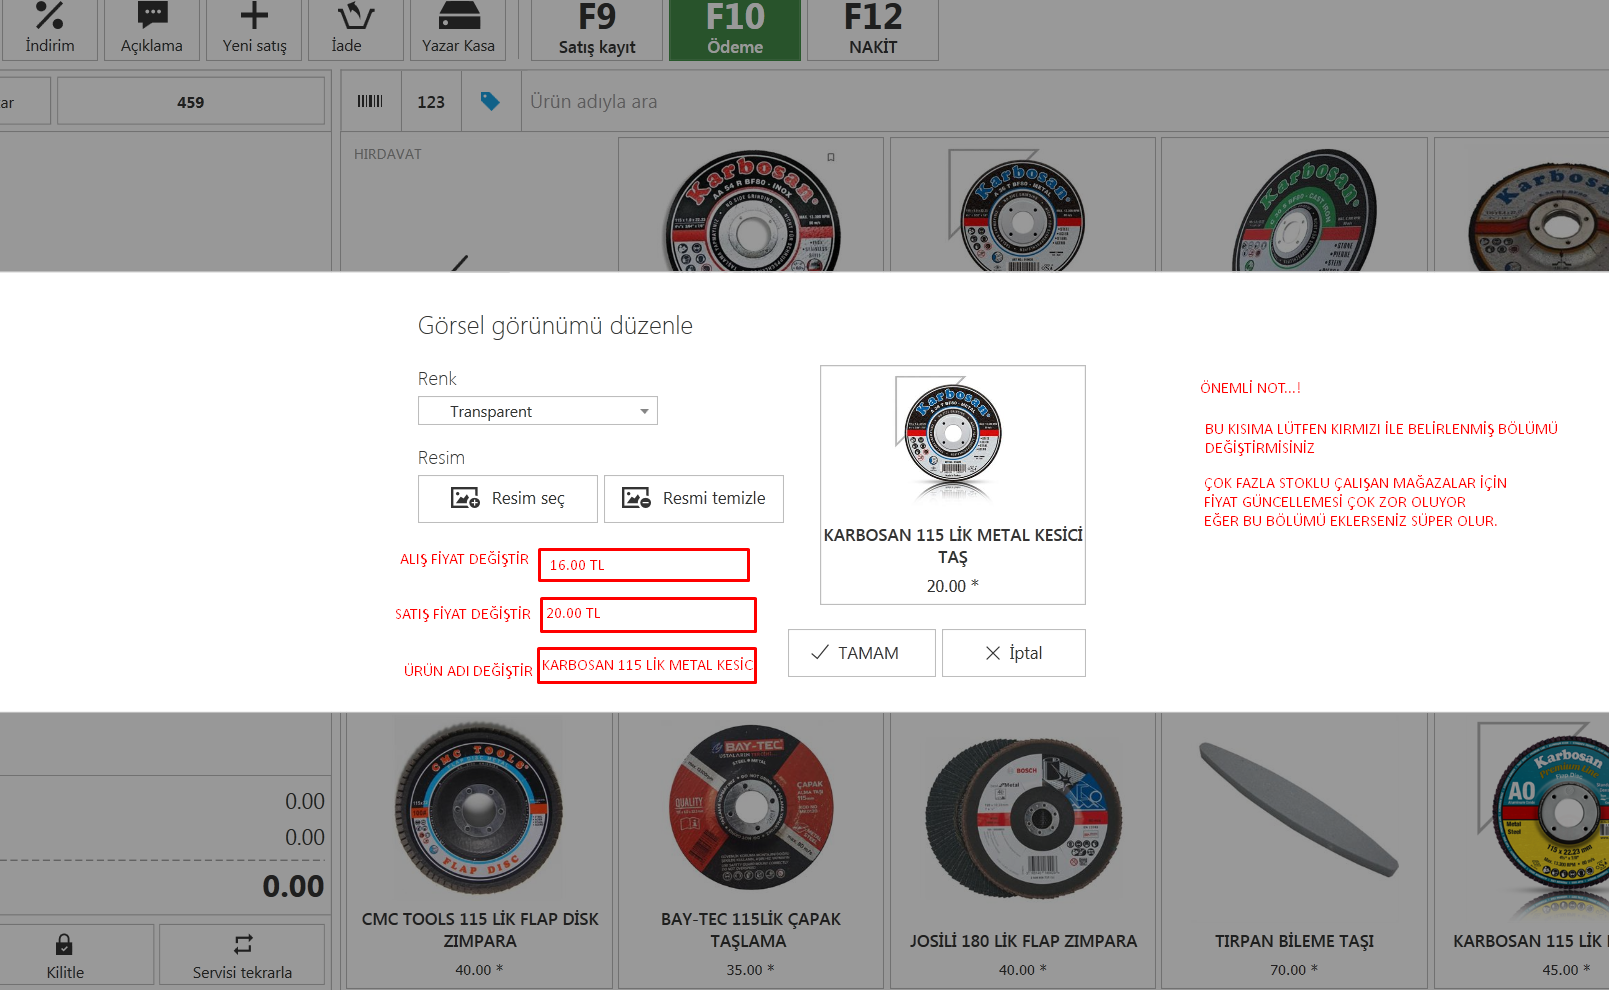Image resolution: width=1609 pixels, height=990 pixels.
Task: Click the F9 Satış kayıt button
Action: coord(597,29)
